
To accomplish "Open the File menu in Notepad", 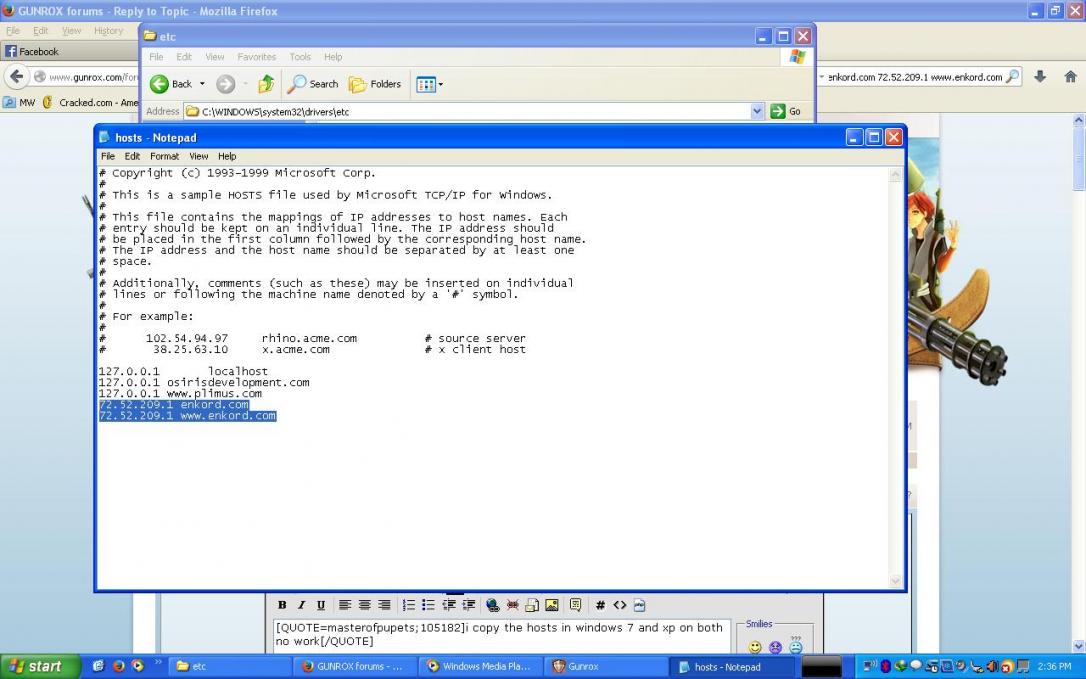I will (107, 156).
